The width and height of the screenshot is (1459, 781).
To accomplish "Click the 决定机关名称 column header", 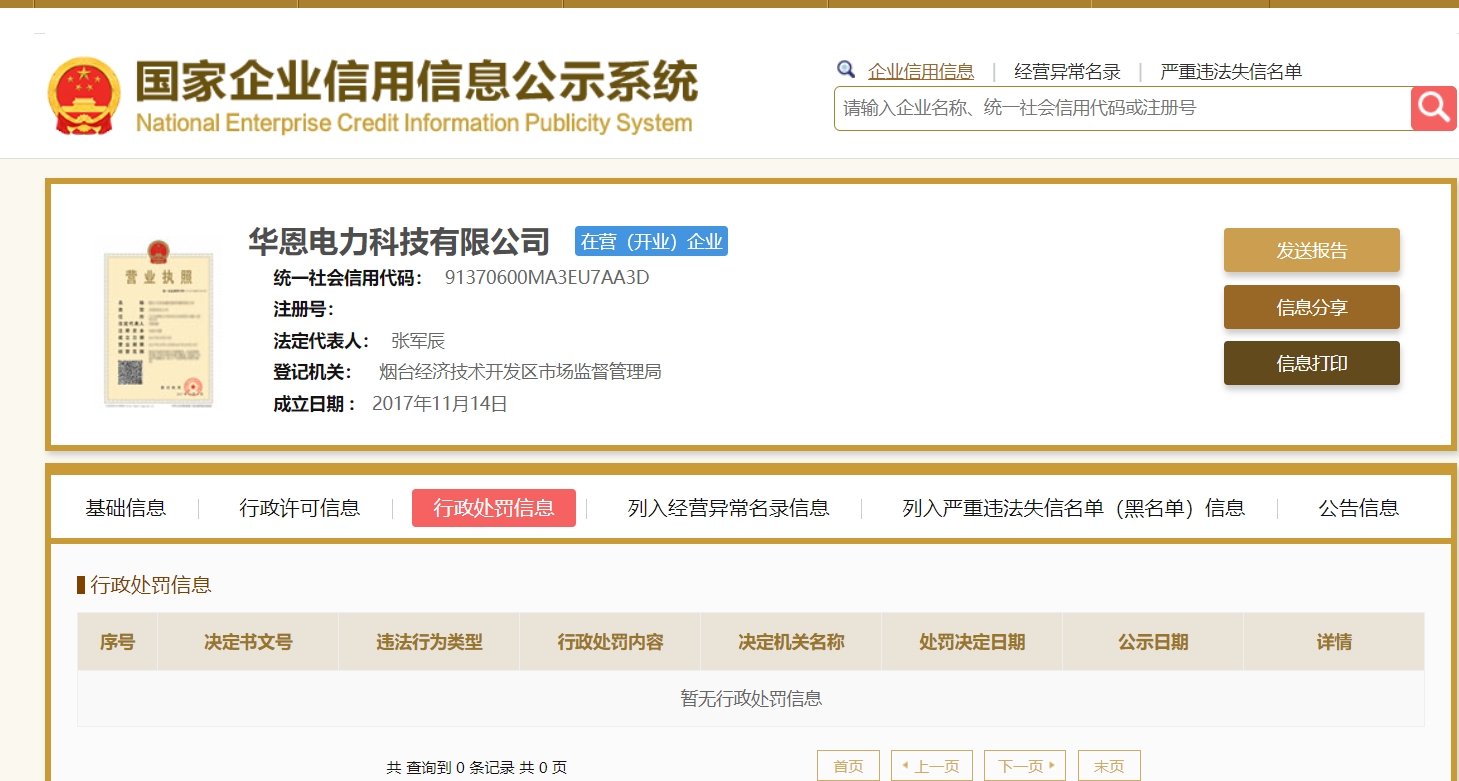I will coord(791,642).
